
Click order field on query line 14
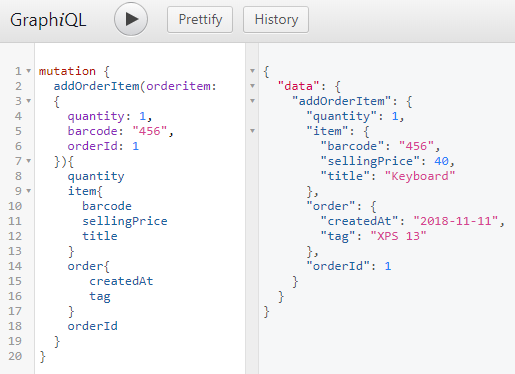pyautogui.click(x=85, y=266)
